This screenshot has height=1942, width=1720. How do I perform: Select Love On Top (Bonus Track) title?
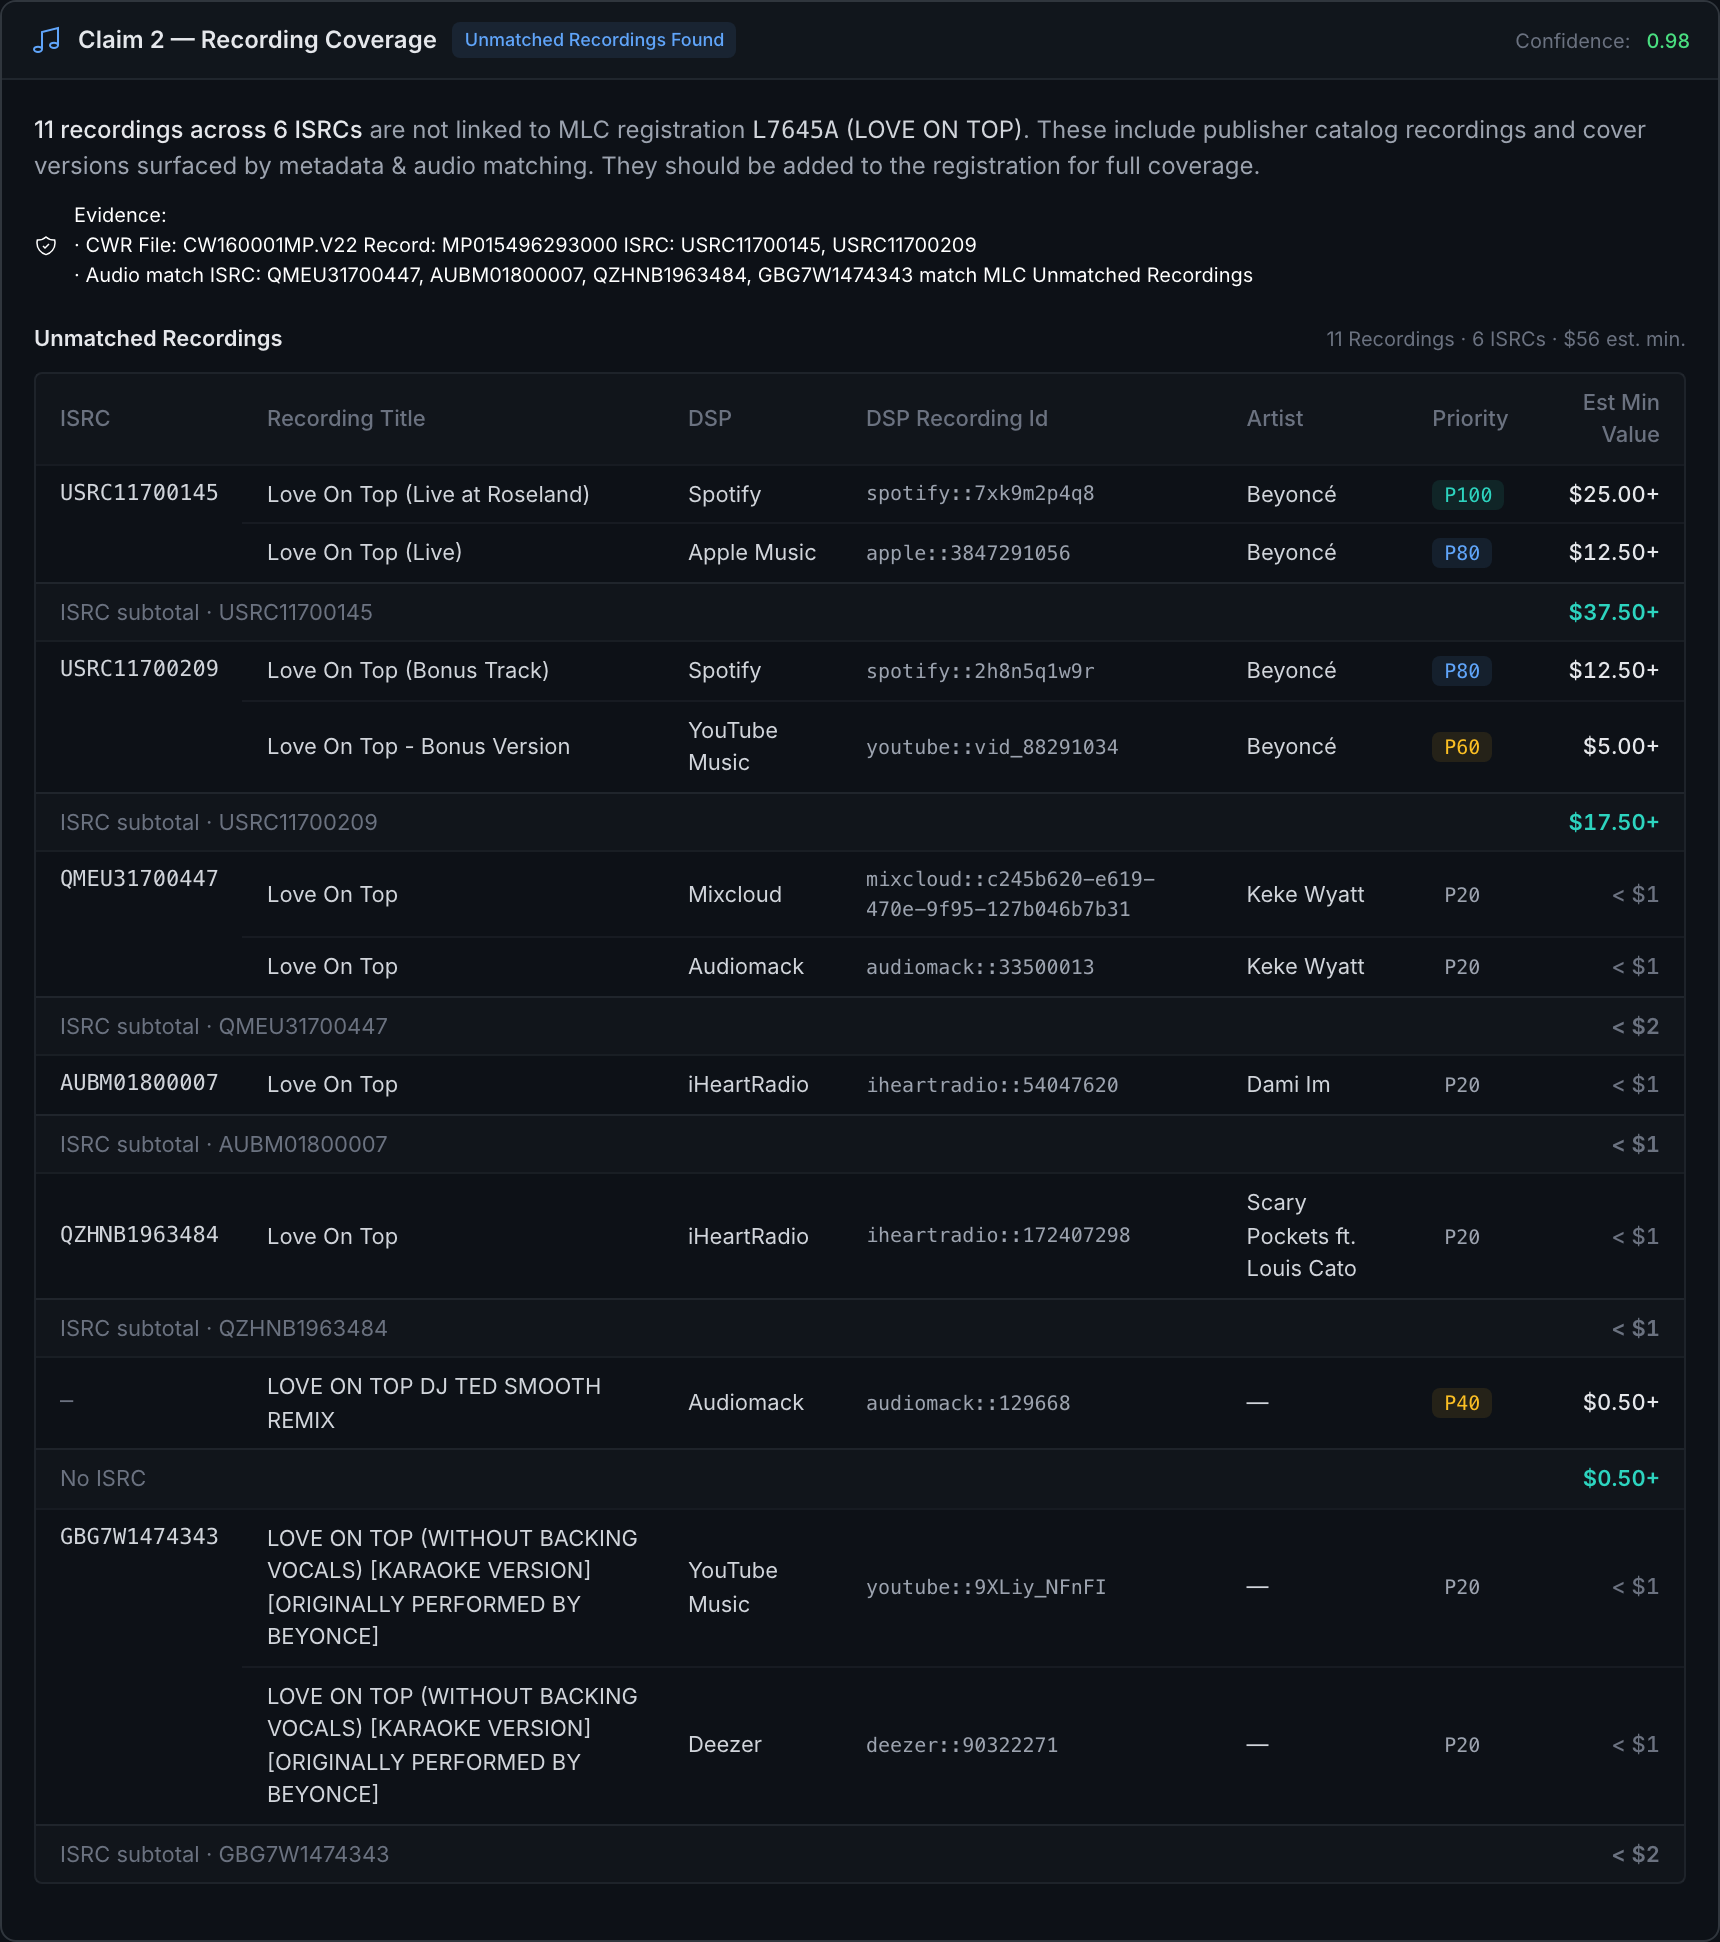(x=408, y=670)
